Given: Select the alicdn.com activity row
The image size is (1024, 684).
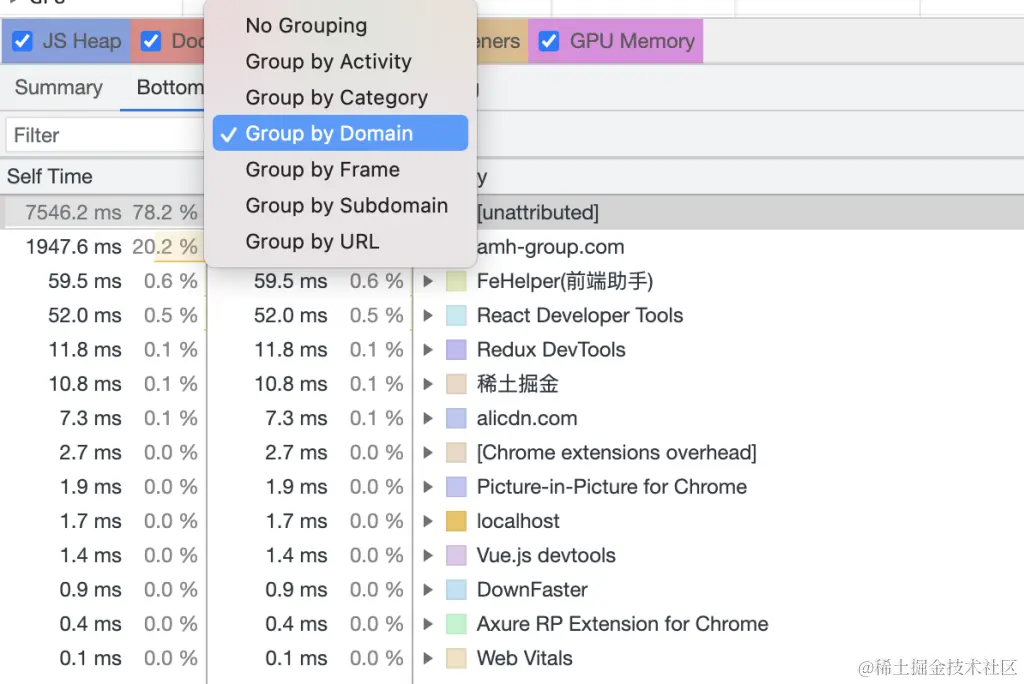Looking at the screenshot, I should pyautogui.click(x=527, y=419).
